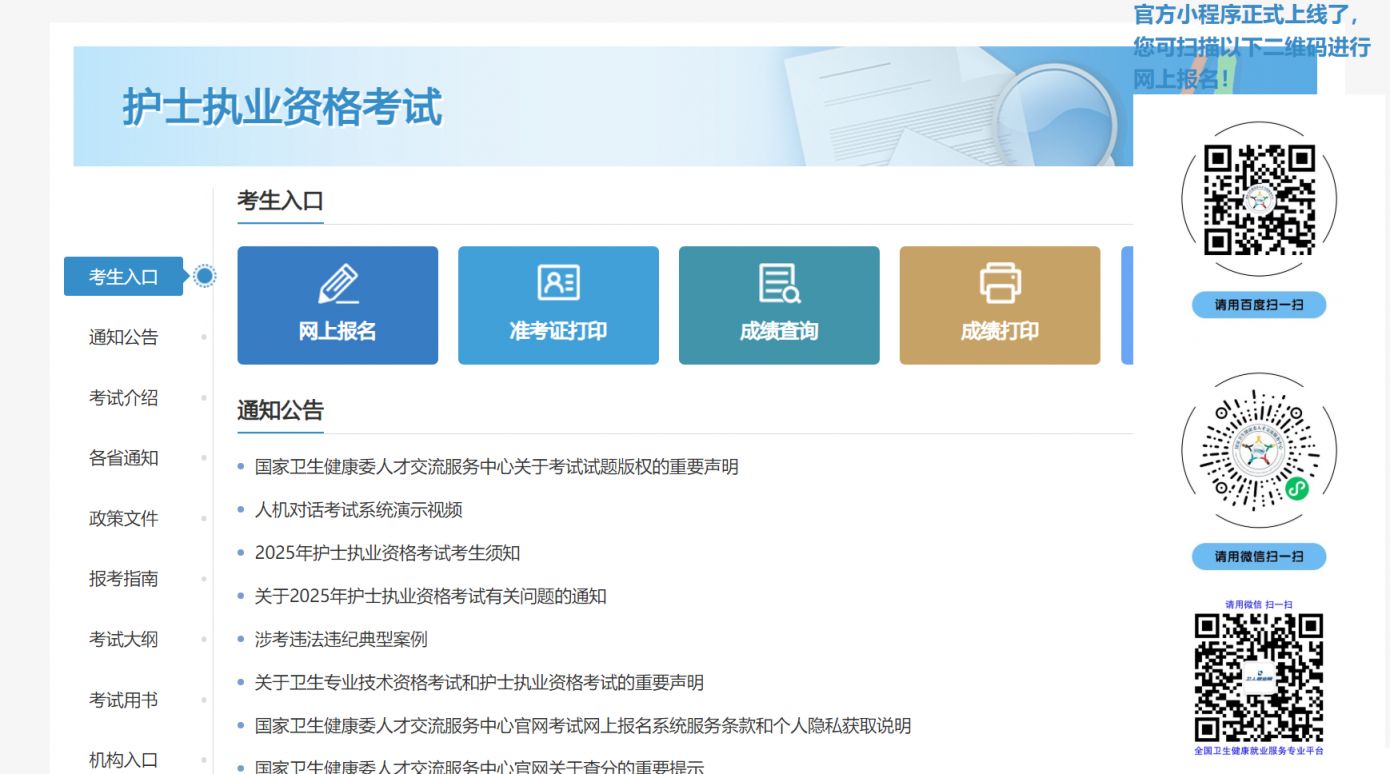1390x774 pixels.
Task: Click the 通知公告 section heading
Action: coord(280,410)
